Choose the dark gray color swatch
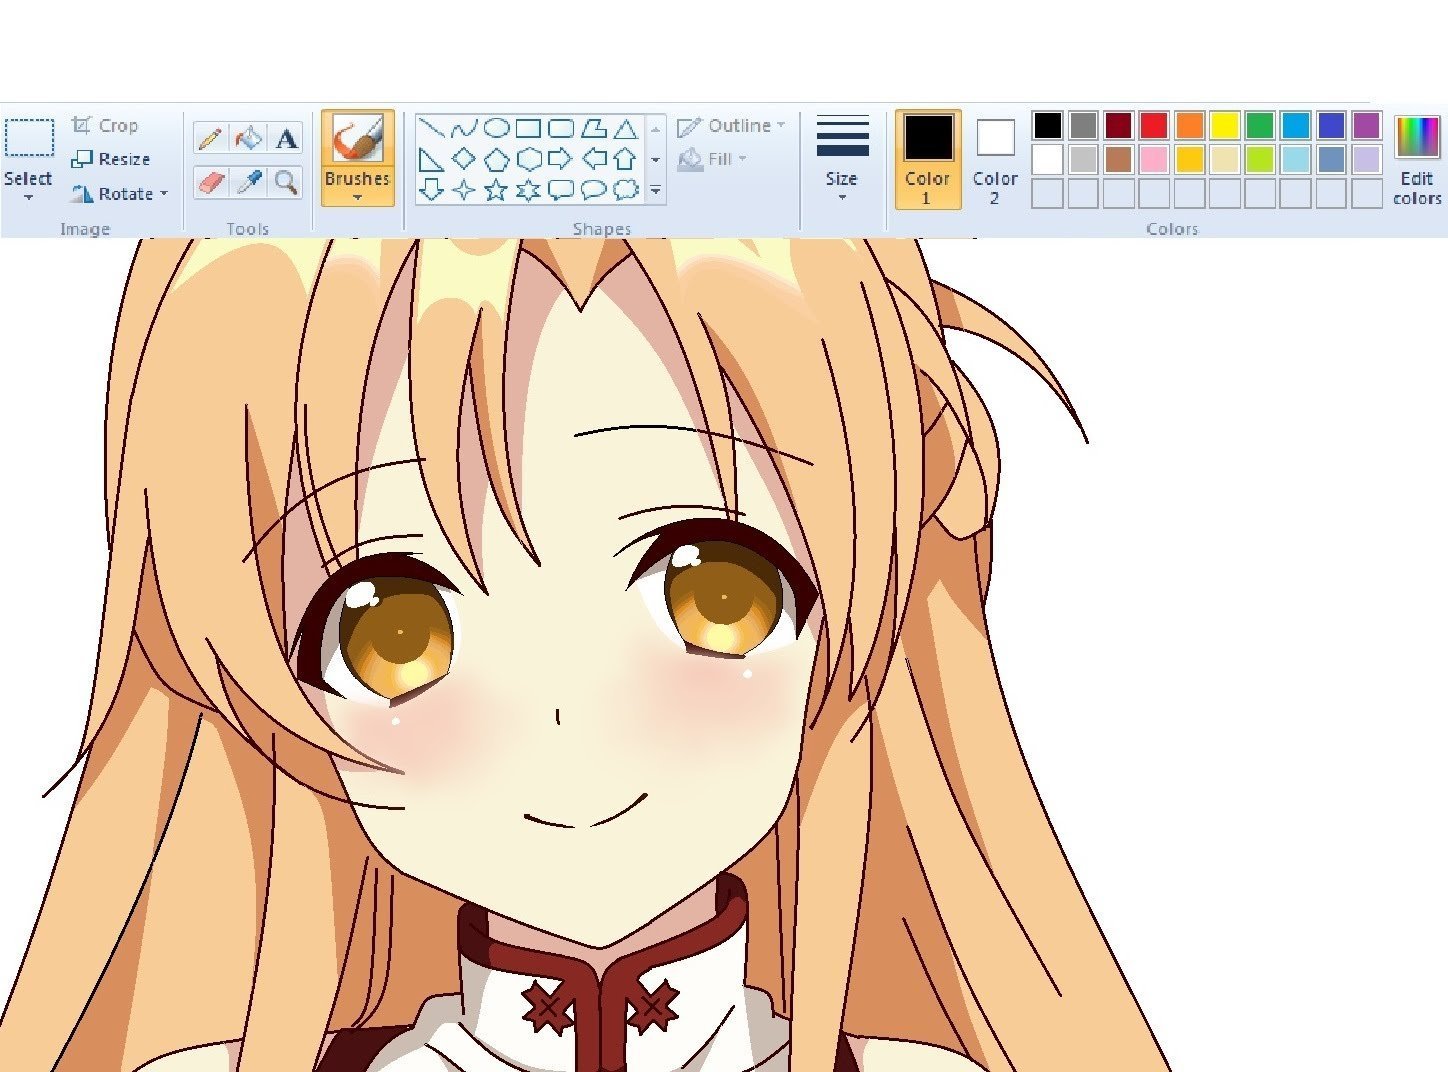 (x=1083, y=126)
